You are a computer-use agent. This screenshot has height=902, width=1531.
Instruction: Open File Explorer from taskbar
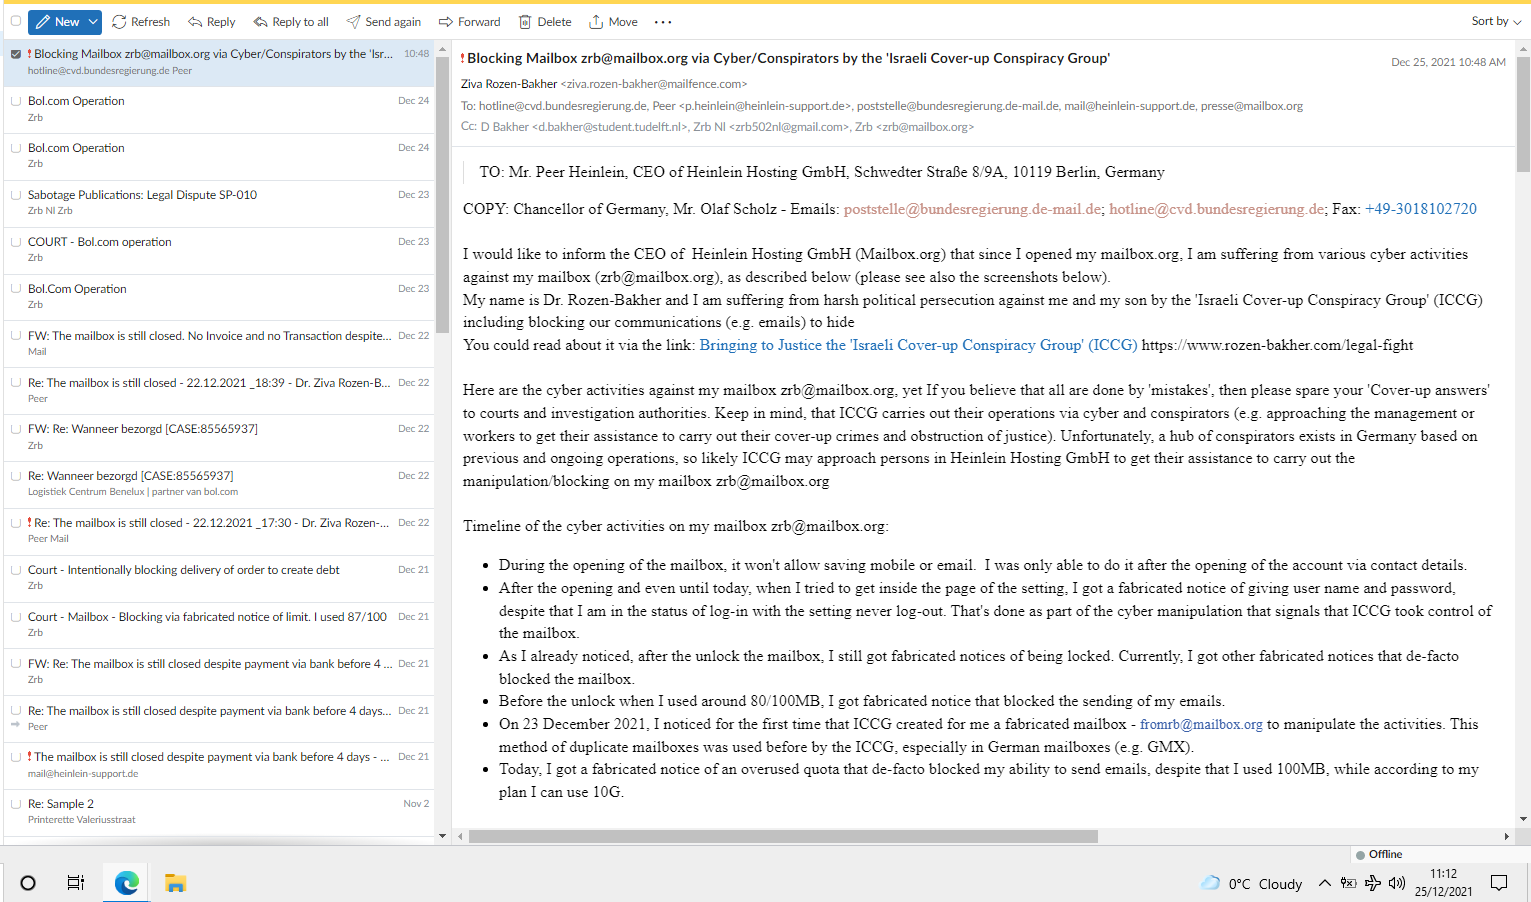click(x=176, y=883)
